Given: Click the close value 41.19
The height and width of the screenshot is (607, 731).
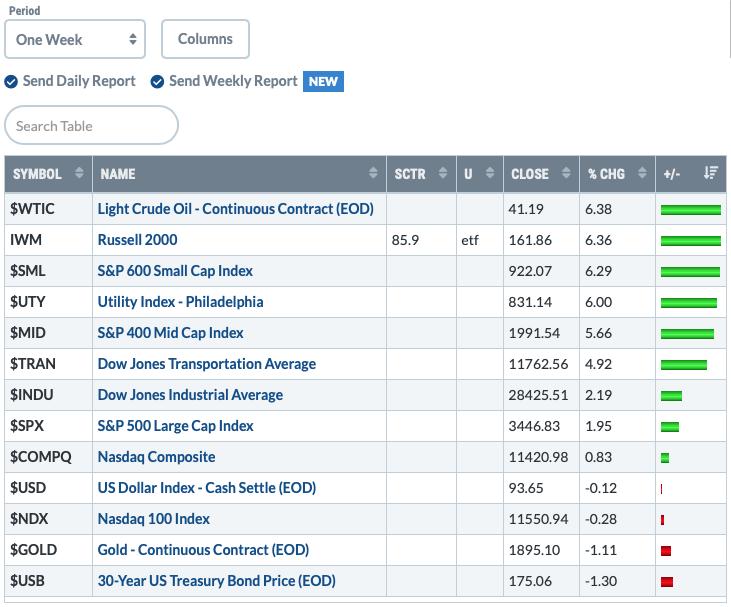Looking at the screenshot, I should [x=526, y=209].
